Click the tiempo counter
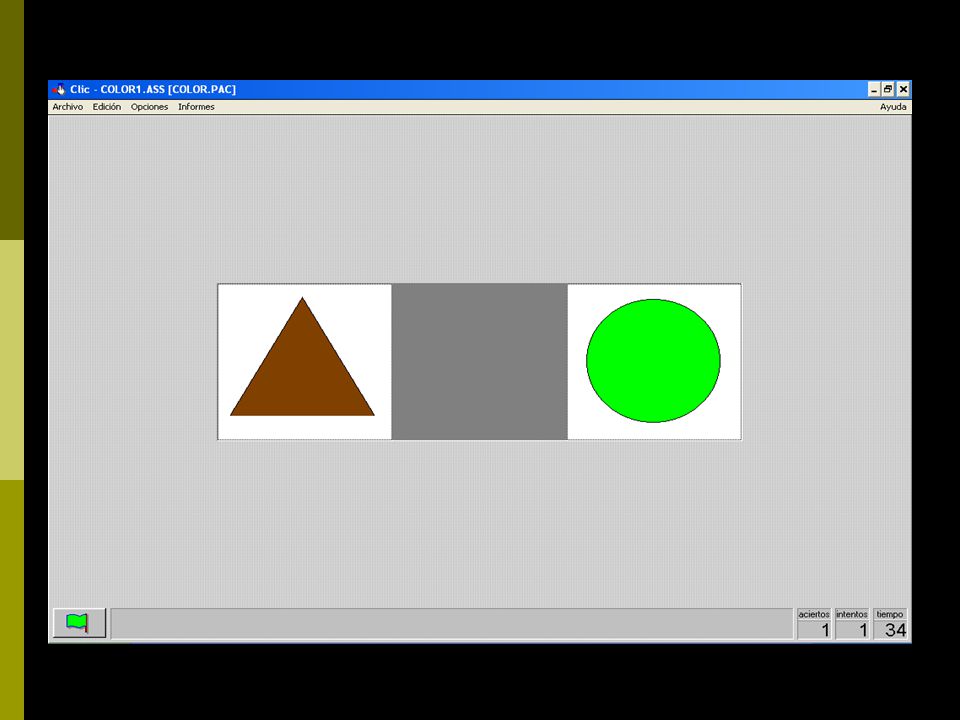The height and width of the screenshot is (720, 960). coord(890,624)
